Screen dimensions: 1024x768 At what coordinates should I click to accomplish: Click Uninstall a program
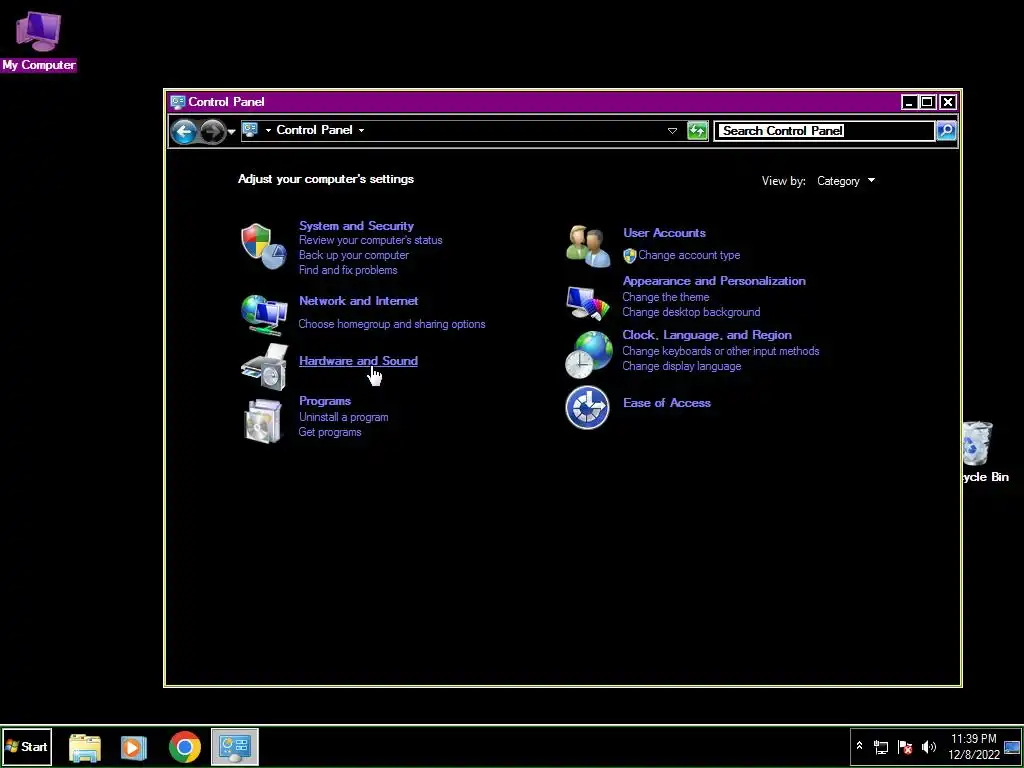pos(344,417)
